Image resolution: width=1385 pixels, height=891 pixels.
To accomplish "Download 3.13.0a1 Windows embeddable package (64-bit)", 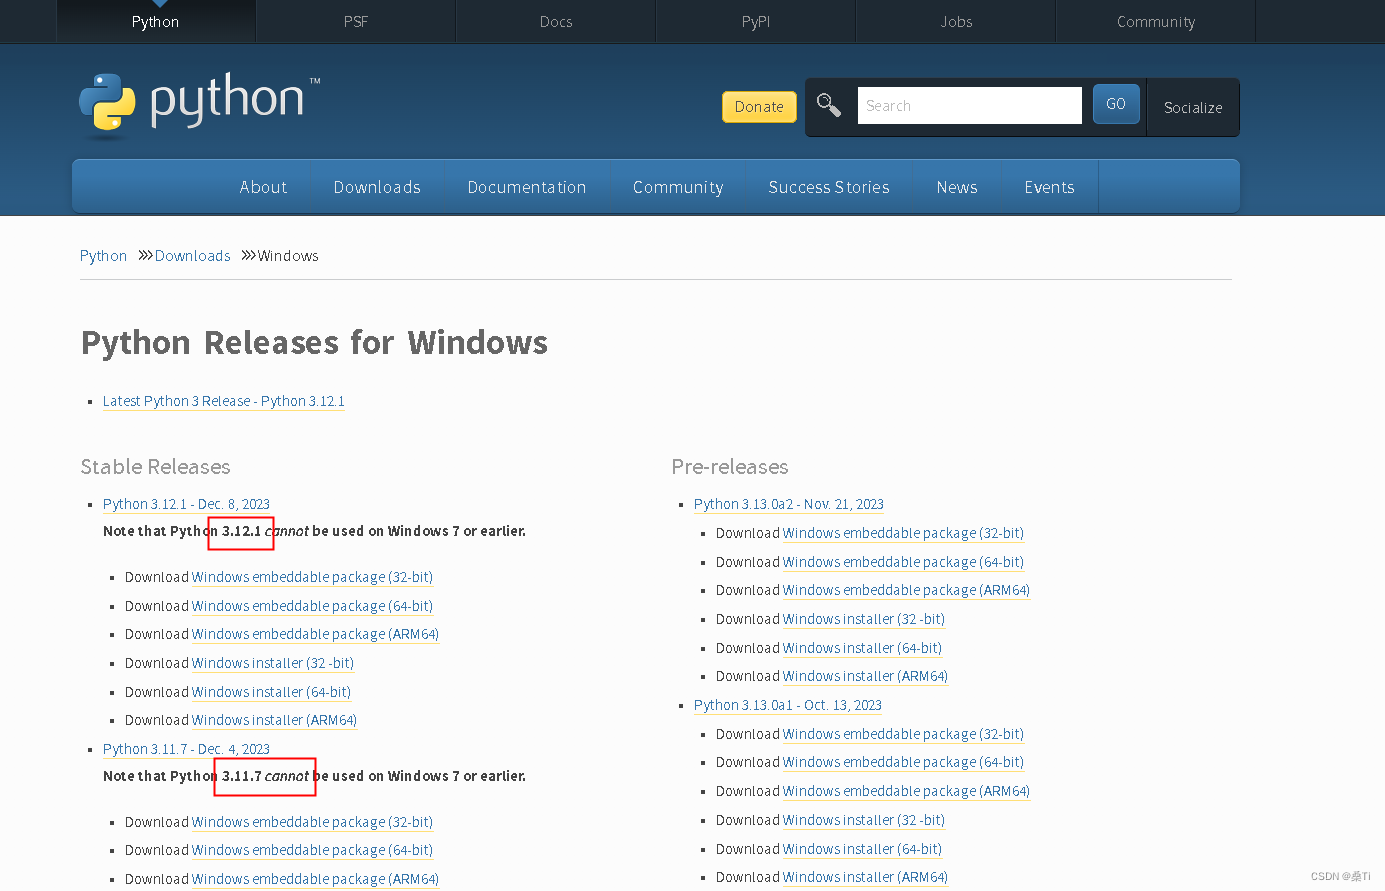I will coord(903,762).
